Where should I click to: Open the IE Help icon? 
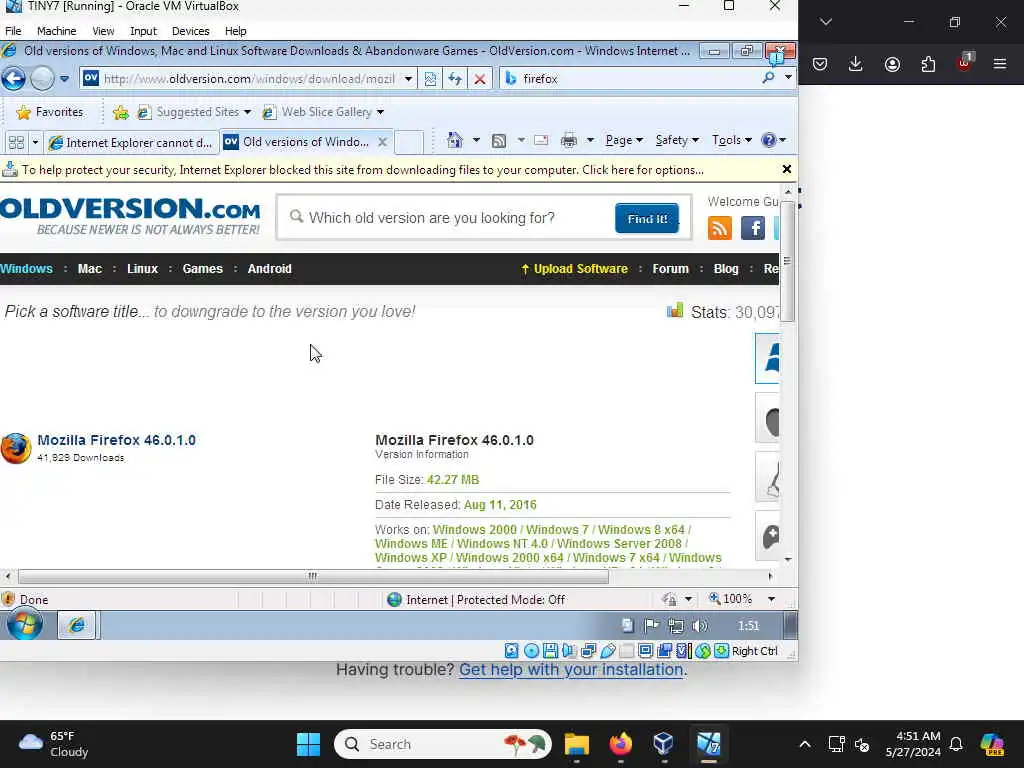pyautogui.click(x=769, y=140)
